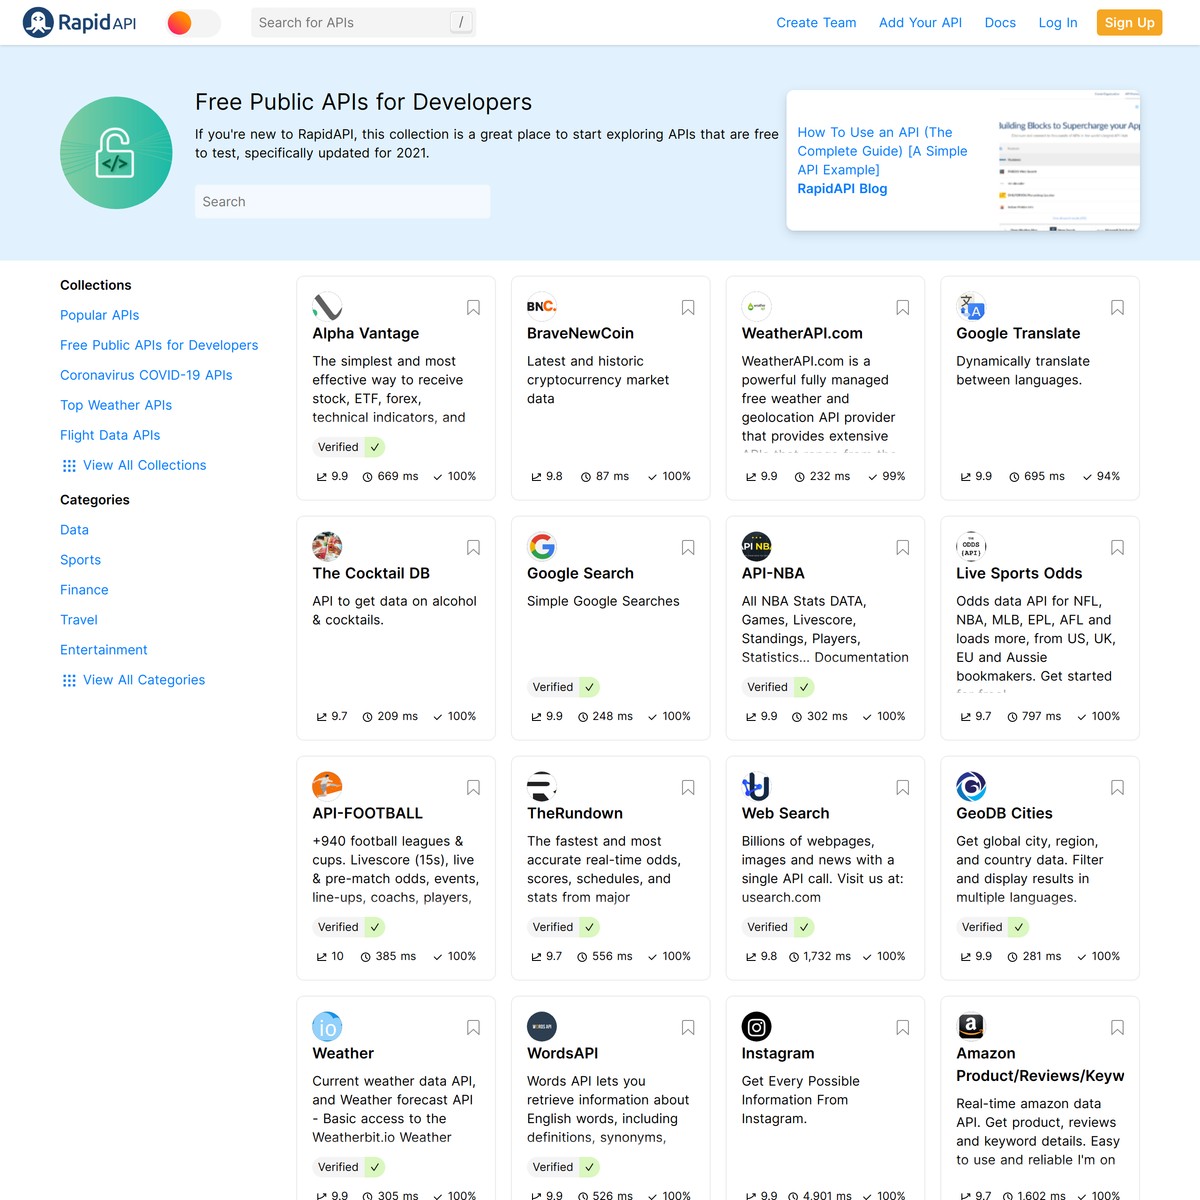
Task: Open the WordsAPI title
Action: tap(562, 1053)
